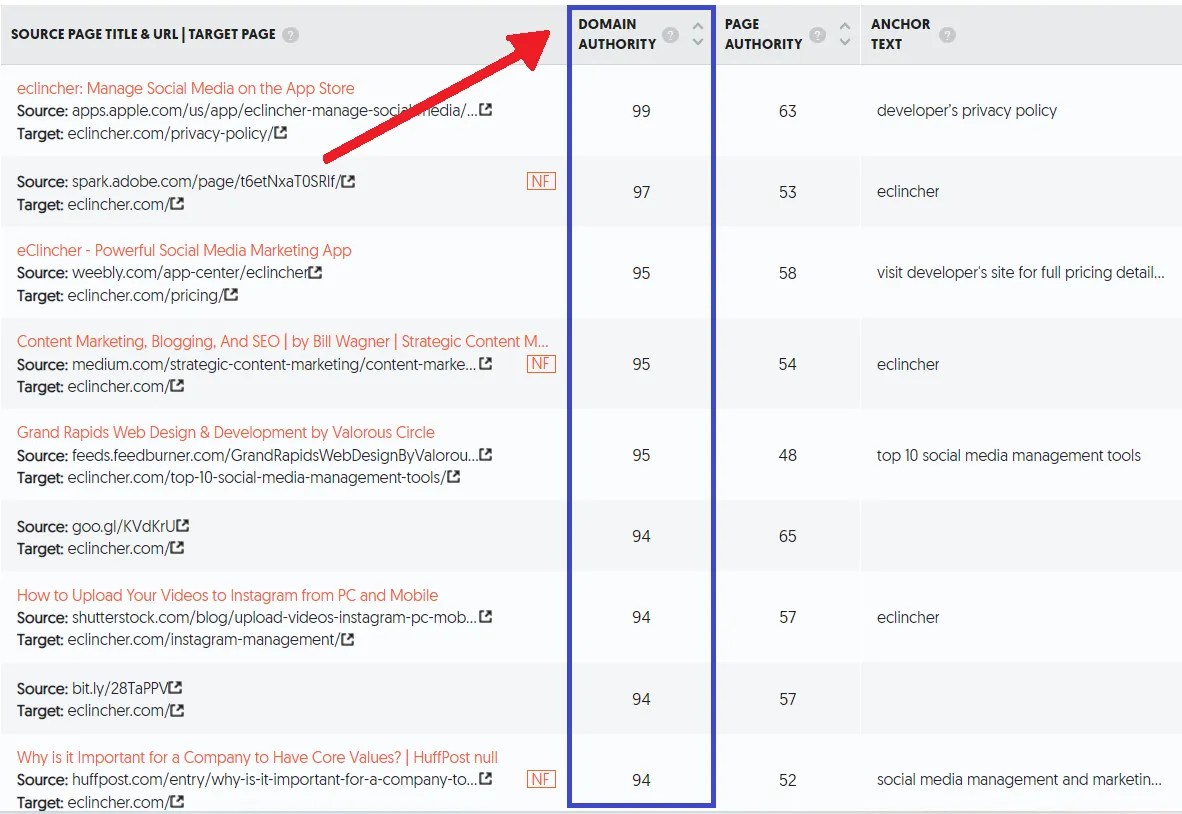Click help icon beside Source Page Title header

tap(290, 35)
